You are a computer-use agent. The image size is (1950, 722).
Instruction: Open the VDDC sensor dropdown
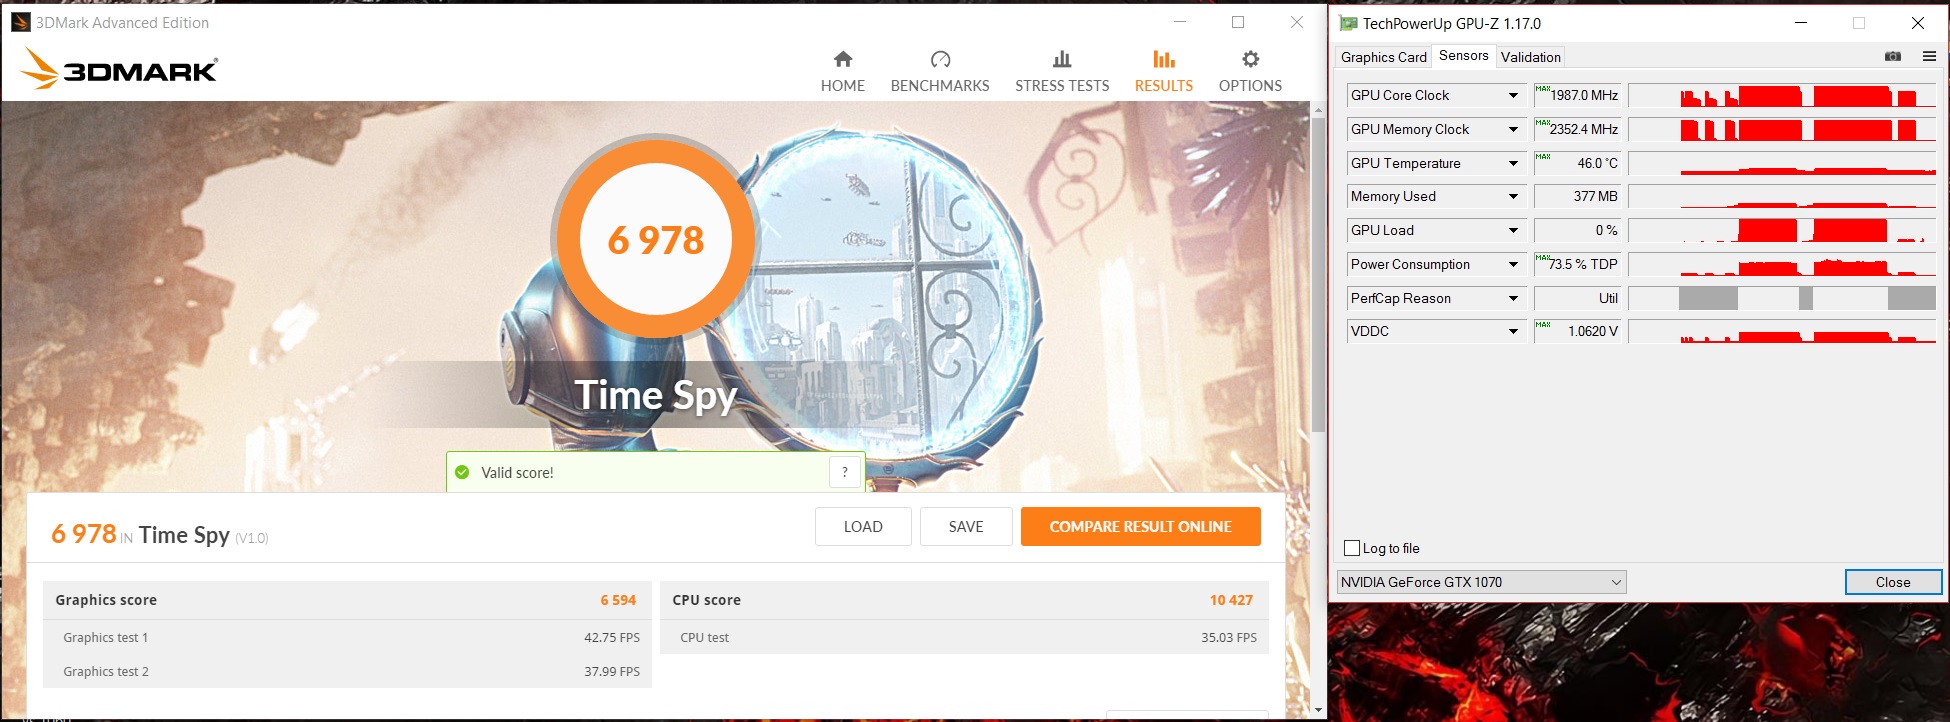[x=1513, y=332]
